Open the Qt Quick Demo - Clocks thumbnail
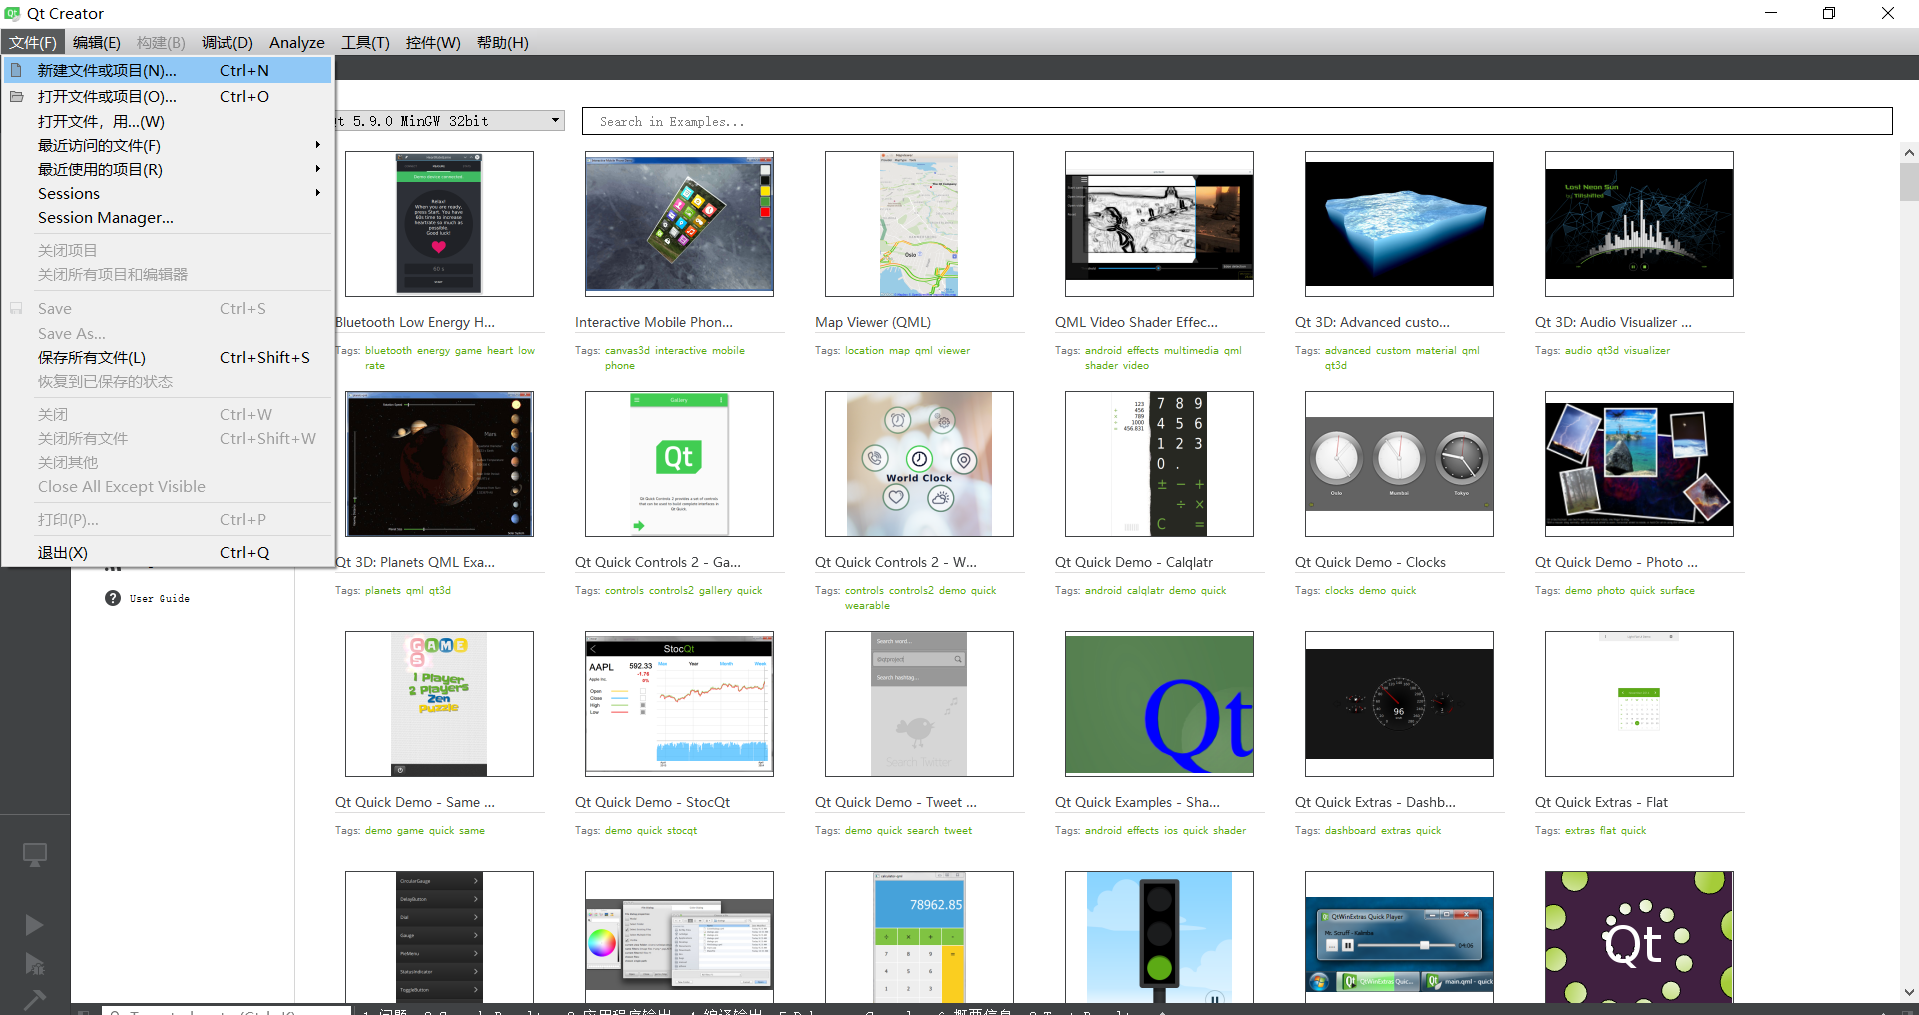This screenshot has width=1919, height=1015. (1399, 464)
